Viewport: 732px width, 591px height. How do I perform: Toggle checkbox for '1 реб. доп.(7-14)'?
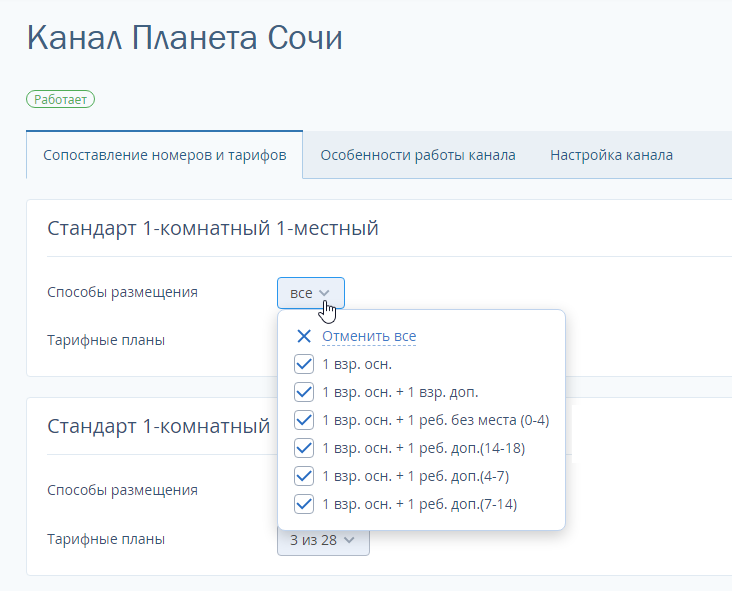(x=304, y=504)
